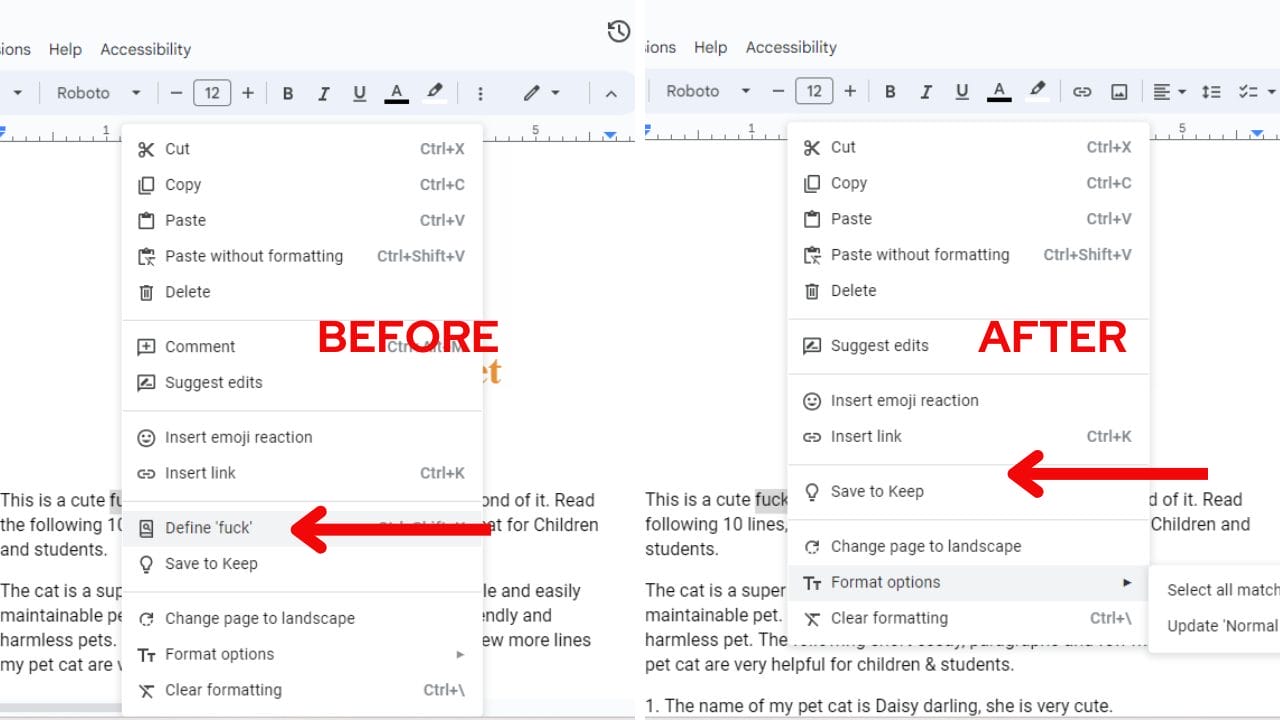This screenshot has height=720, width=1280.
Task: Open the Checklist icon on the toolbar
Action: pos(1248,91)
